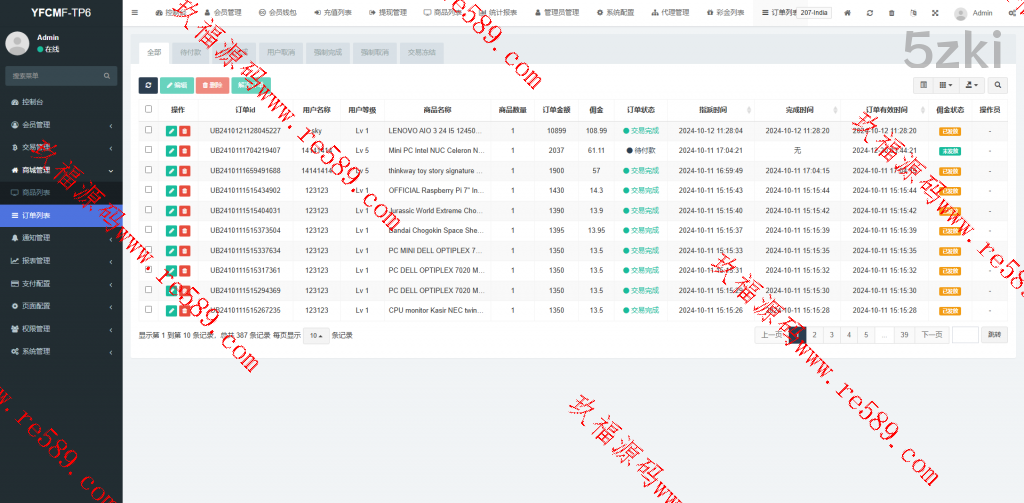Tick the checkbox for order UB2410121128045227
This screenshot has height=503, width=1024.
click(149, 130)
